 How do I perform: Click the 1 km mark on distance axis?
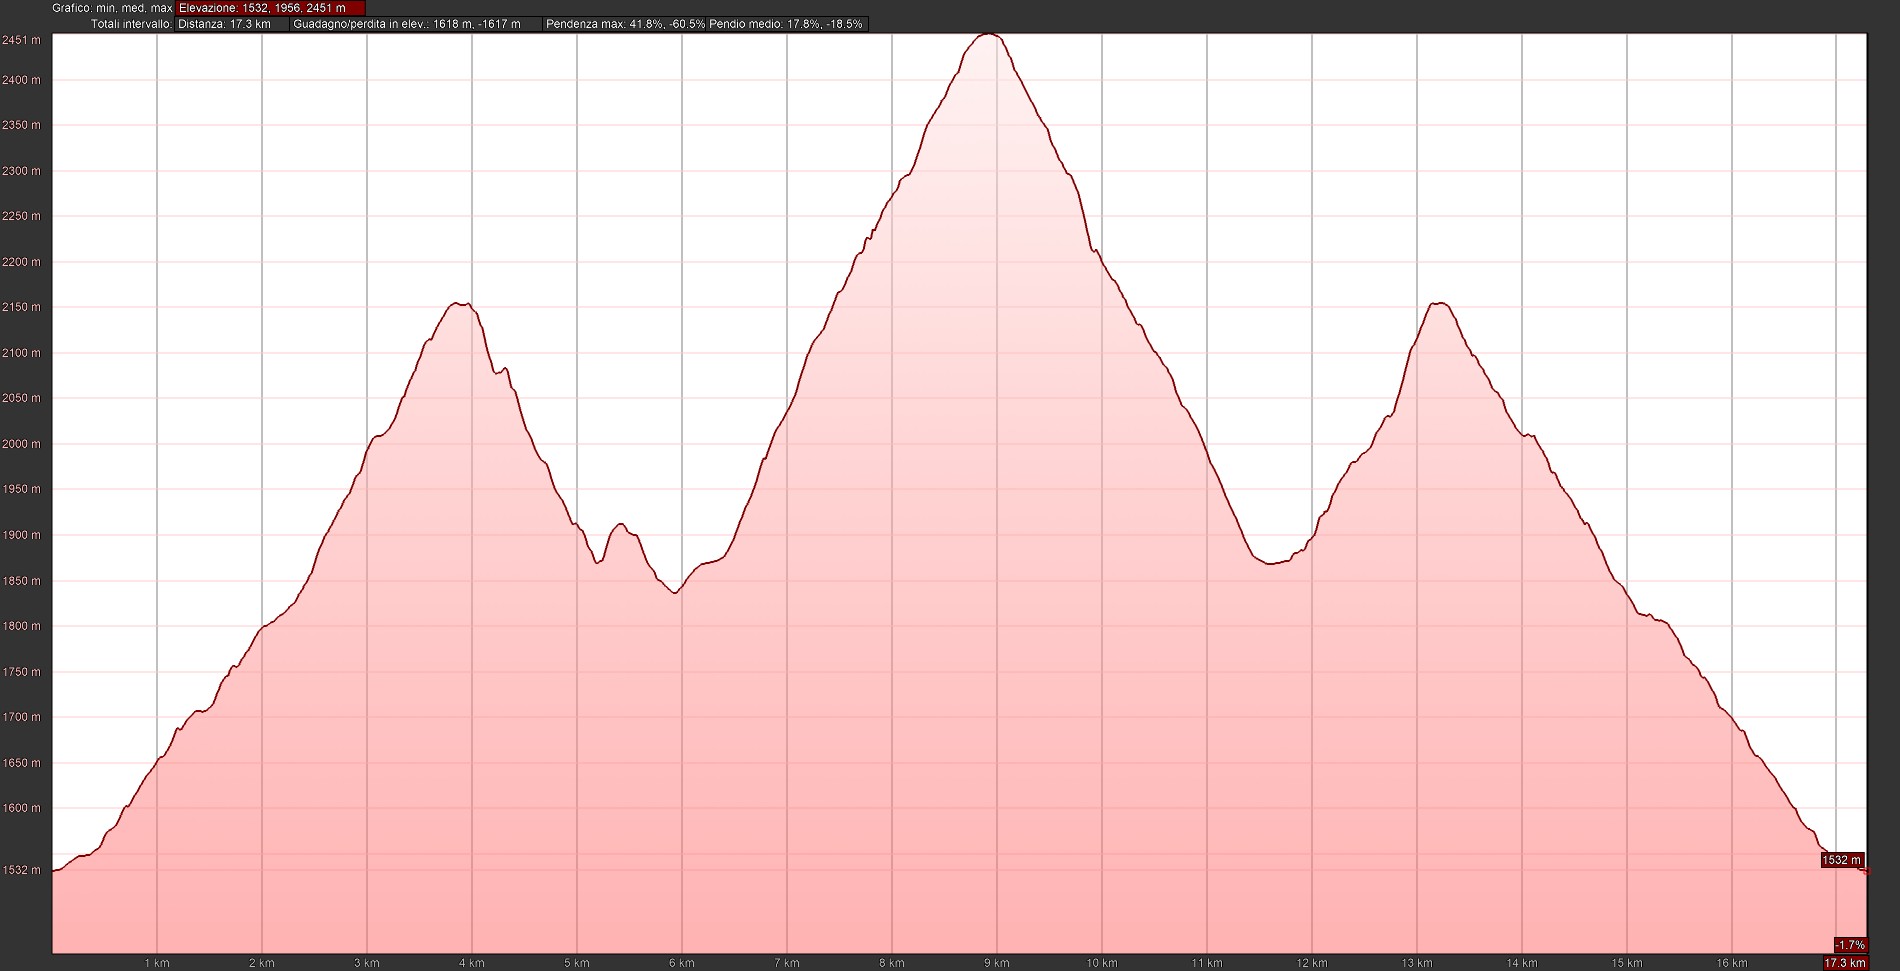pyautogui.click(x=156, y=963)
